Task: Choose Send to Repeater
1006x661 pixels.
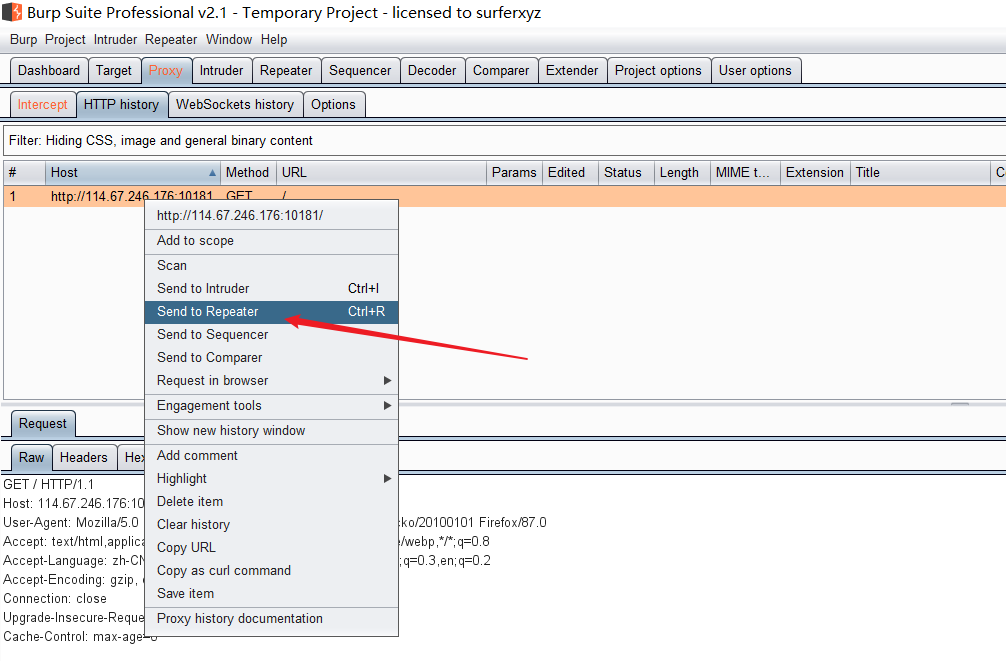Action: 271,312
